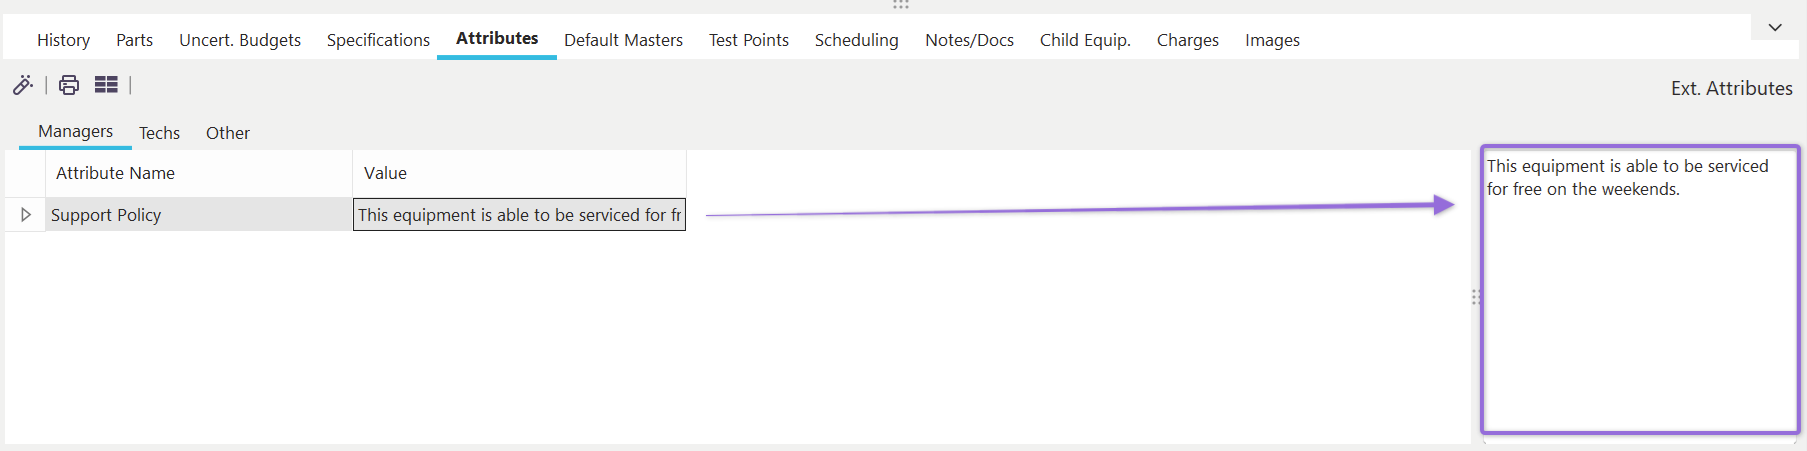Image resolution: width=1807 pixels, height=451 pixels.
Task: Go to Uncert. Budgets tab
Action: (x=240, y=40)
